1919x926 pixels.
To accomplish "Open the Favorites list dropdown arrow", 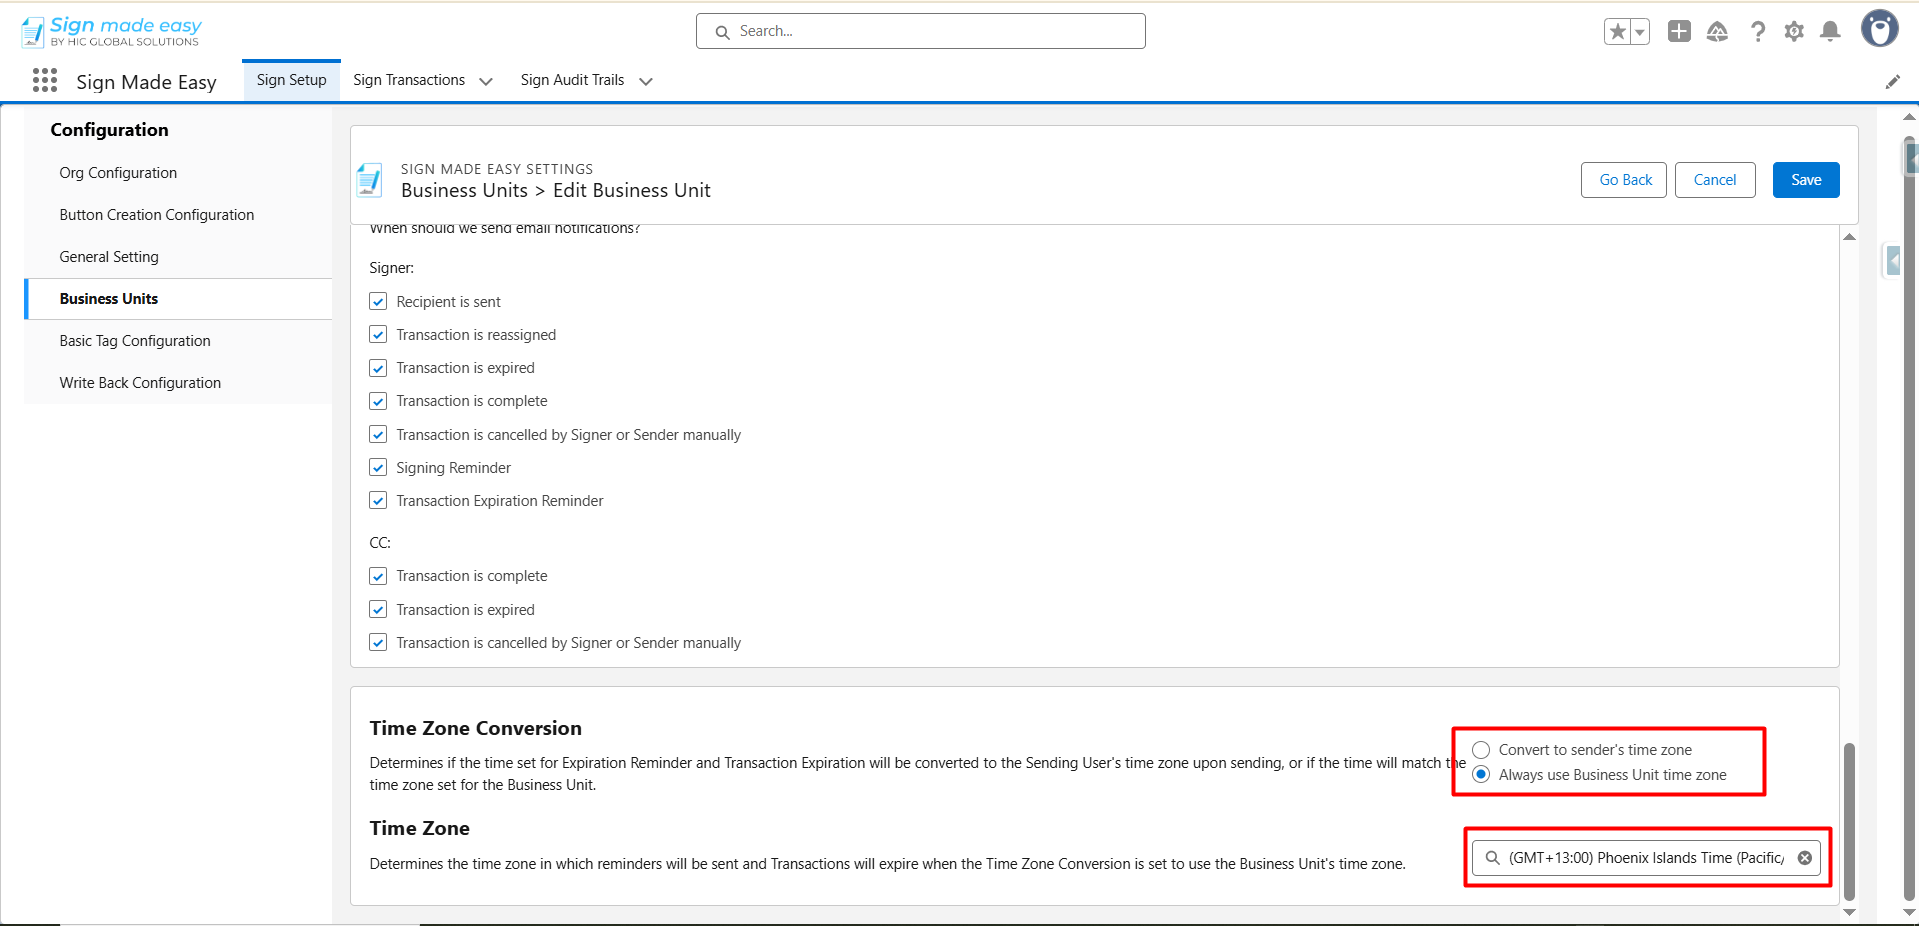I will click(1640, 32).
